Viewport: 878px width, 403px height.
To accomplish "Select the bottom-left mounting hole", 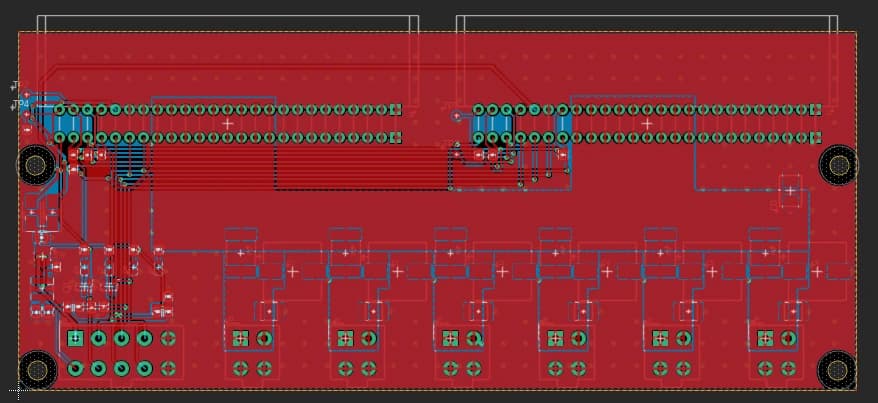I will tap(38, 370).
